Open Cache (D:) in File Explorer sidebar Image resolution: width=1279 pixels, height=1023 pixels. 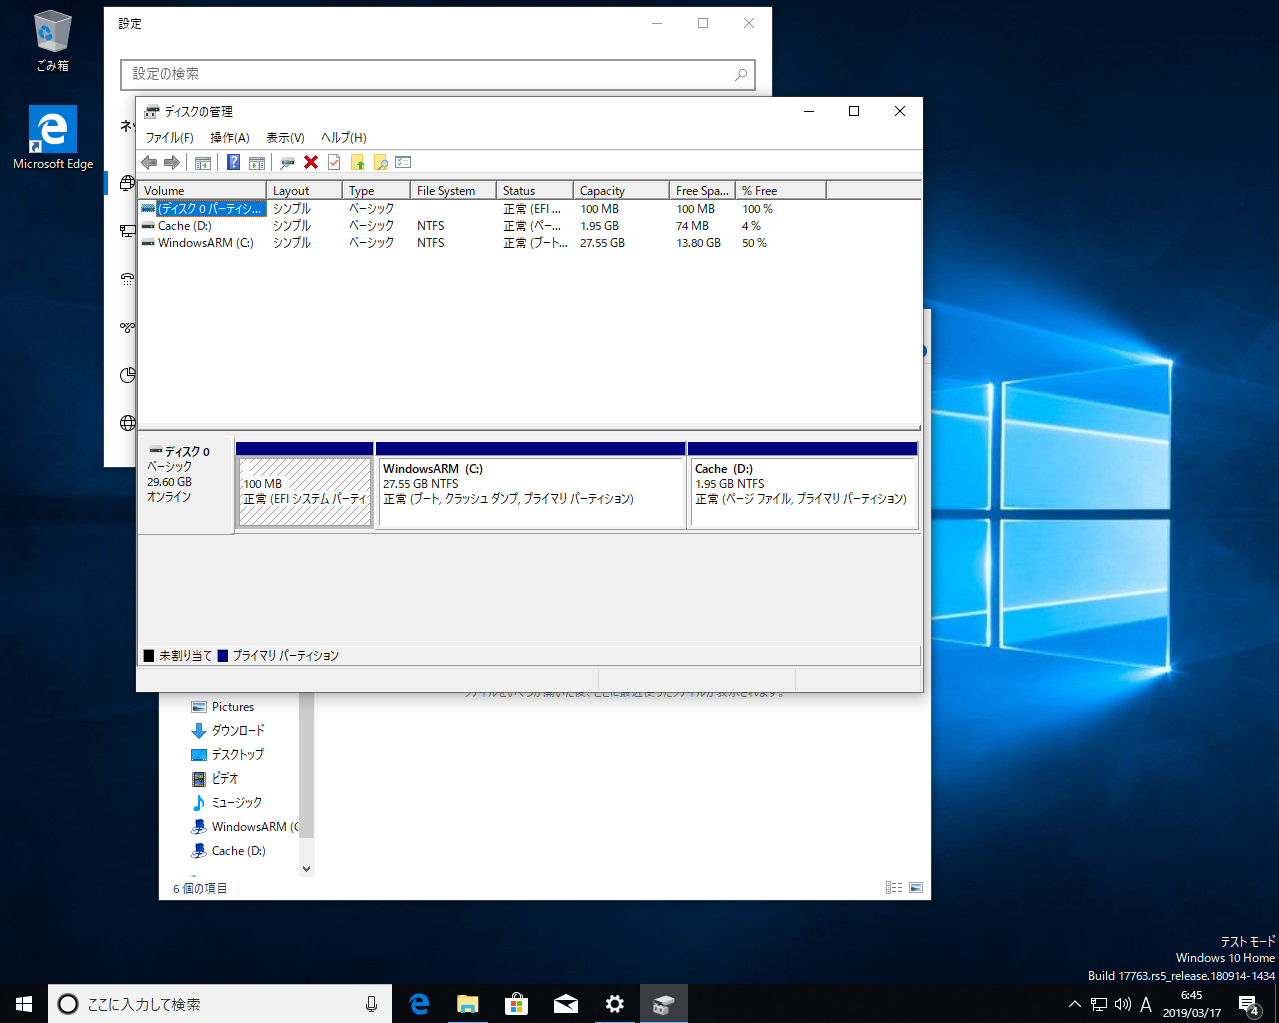[228, 851]
